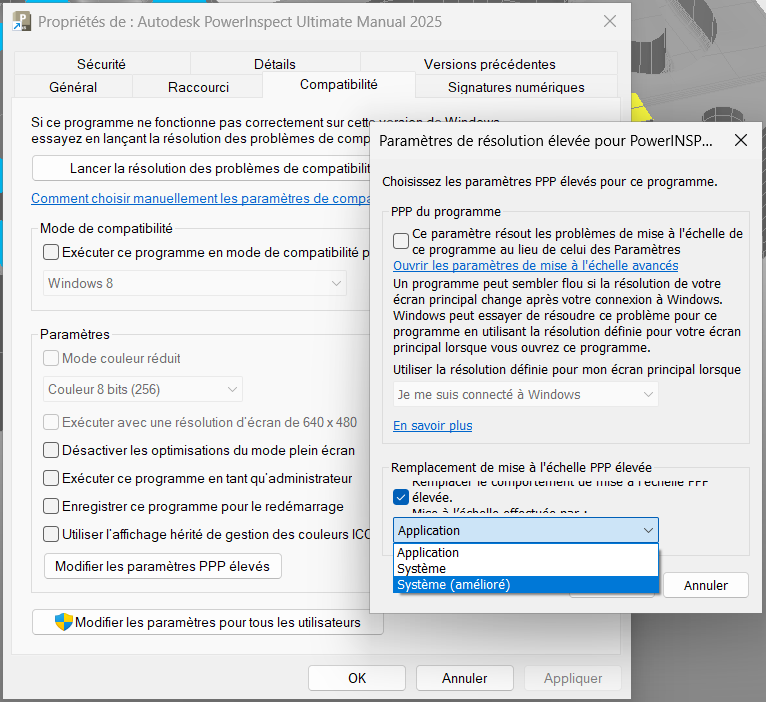Open the Détails tab

275,64
